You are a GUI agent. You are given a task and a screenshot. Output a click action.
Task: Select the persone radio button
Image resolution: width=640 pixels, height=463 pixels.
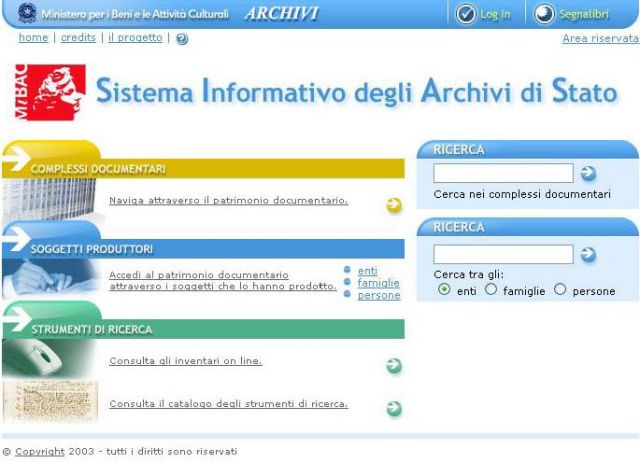560,290
